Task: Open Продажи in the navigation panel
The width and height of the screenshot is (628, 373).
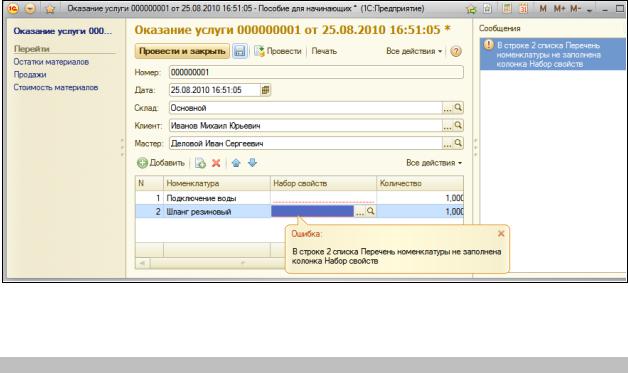Action: (x=30, y=75)
